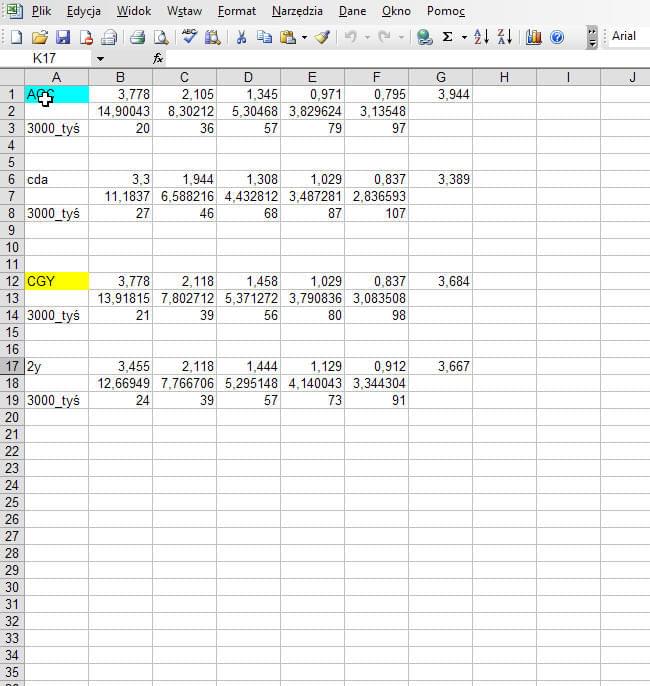Launch the Chart Wizard
650x686 pixels.
[x=534, y=37]
